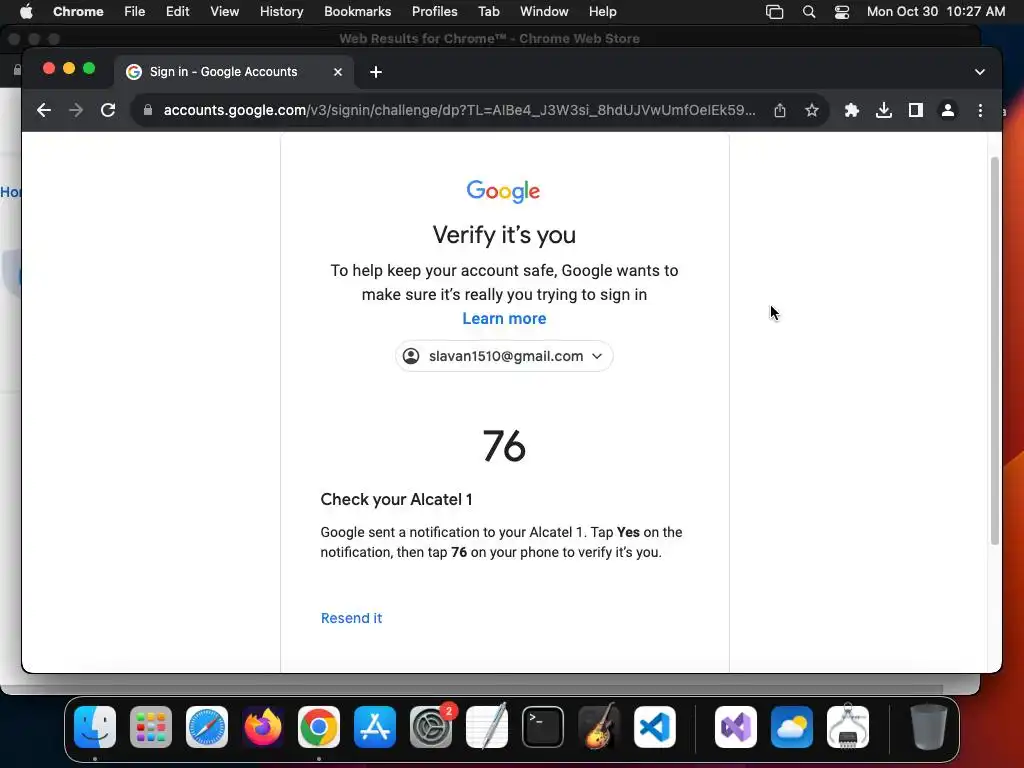Open Spotlight search in menu bar
This screenshot has height=768, width=1024.
pyautogui.click(x=808, y=12)
